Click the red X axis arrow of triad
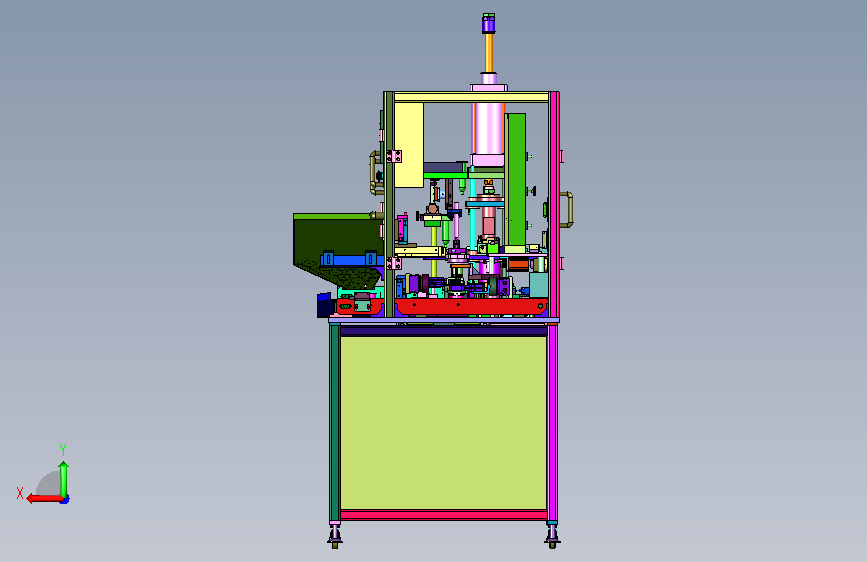The image size is (867, 562). (x=44, y=498)
